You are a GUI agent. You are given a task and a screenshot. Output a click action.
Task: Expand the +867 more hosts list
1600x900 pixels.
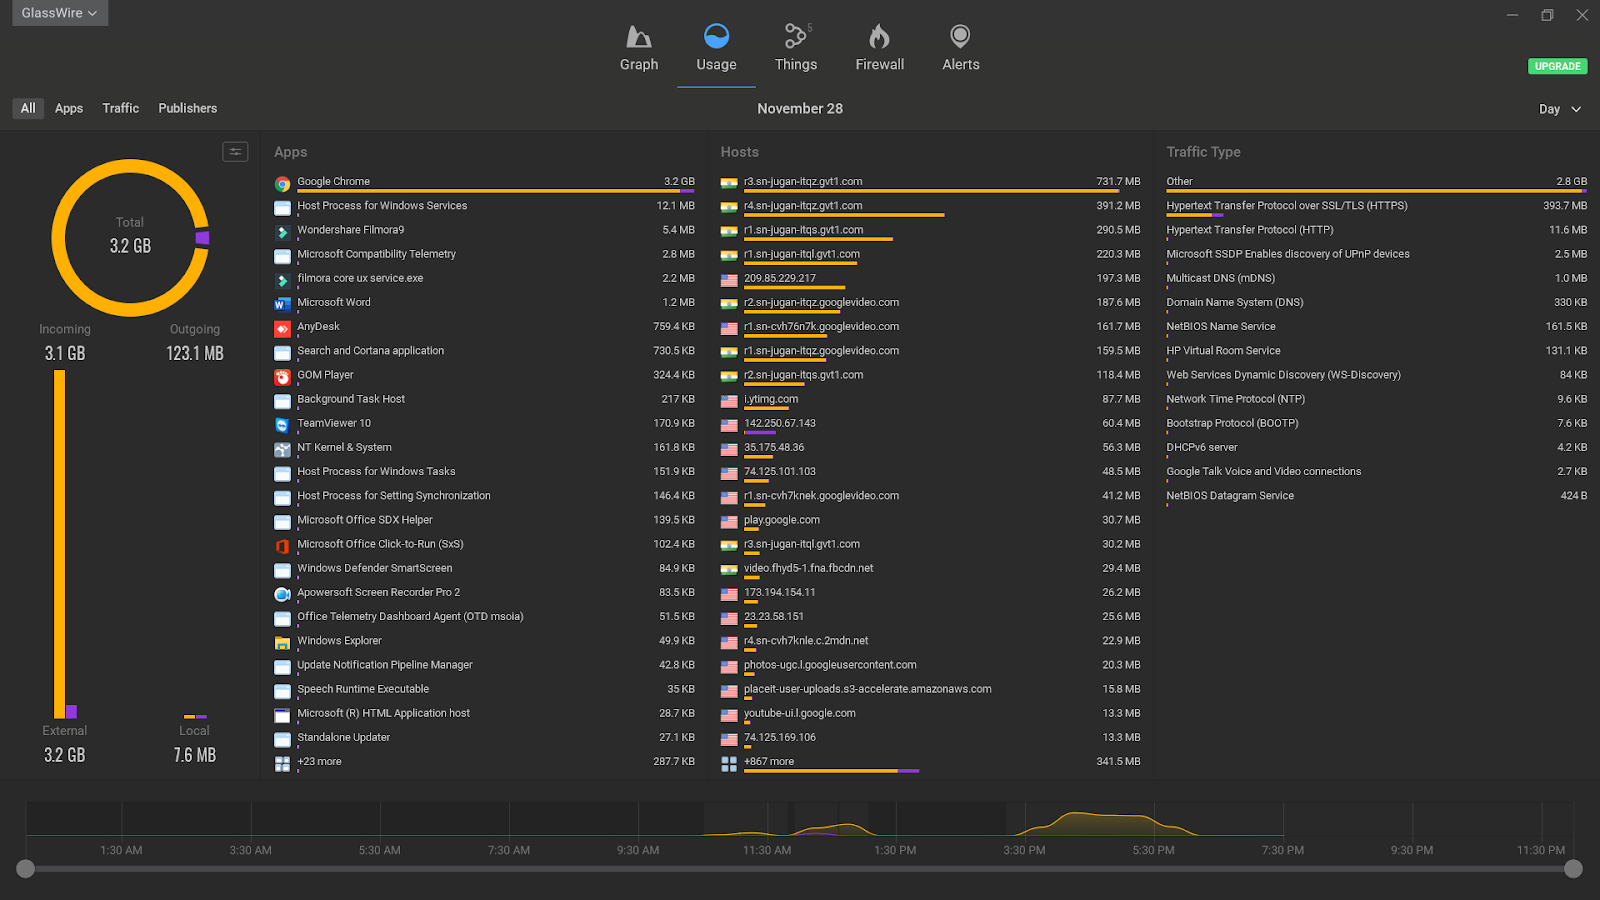pos(769,761)
